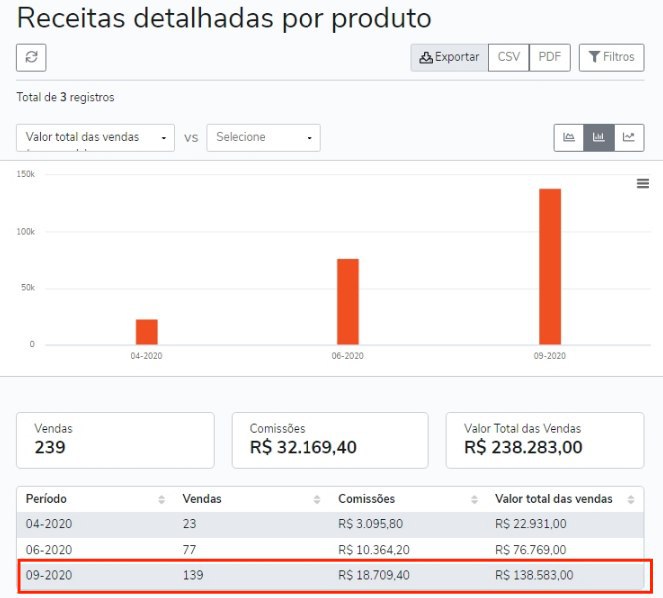
Task: Click the 06-2020 chart bar
Action: click(x=348, y=302)
